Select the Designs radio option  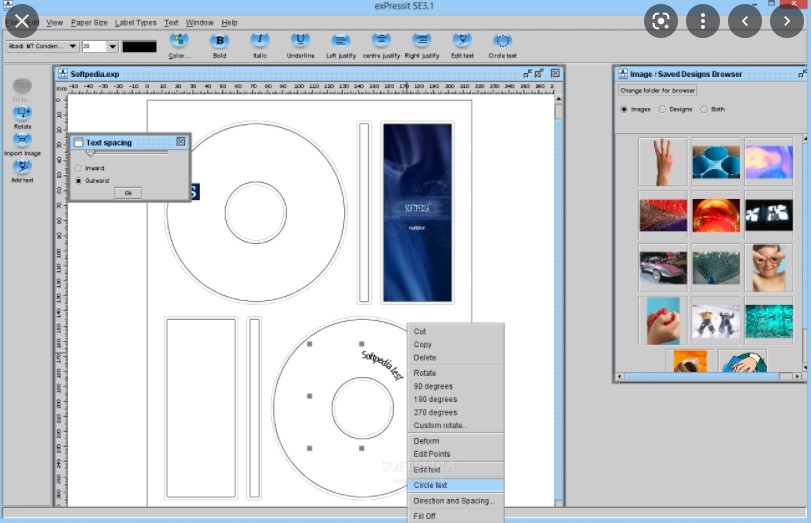point(662,109)
